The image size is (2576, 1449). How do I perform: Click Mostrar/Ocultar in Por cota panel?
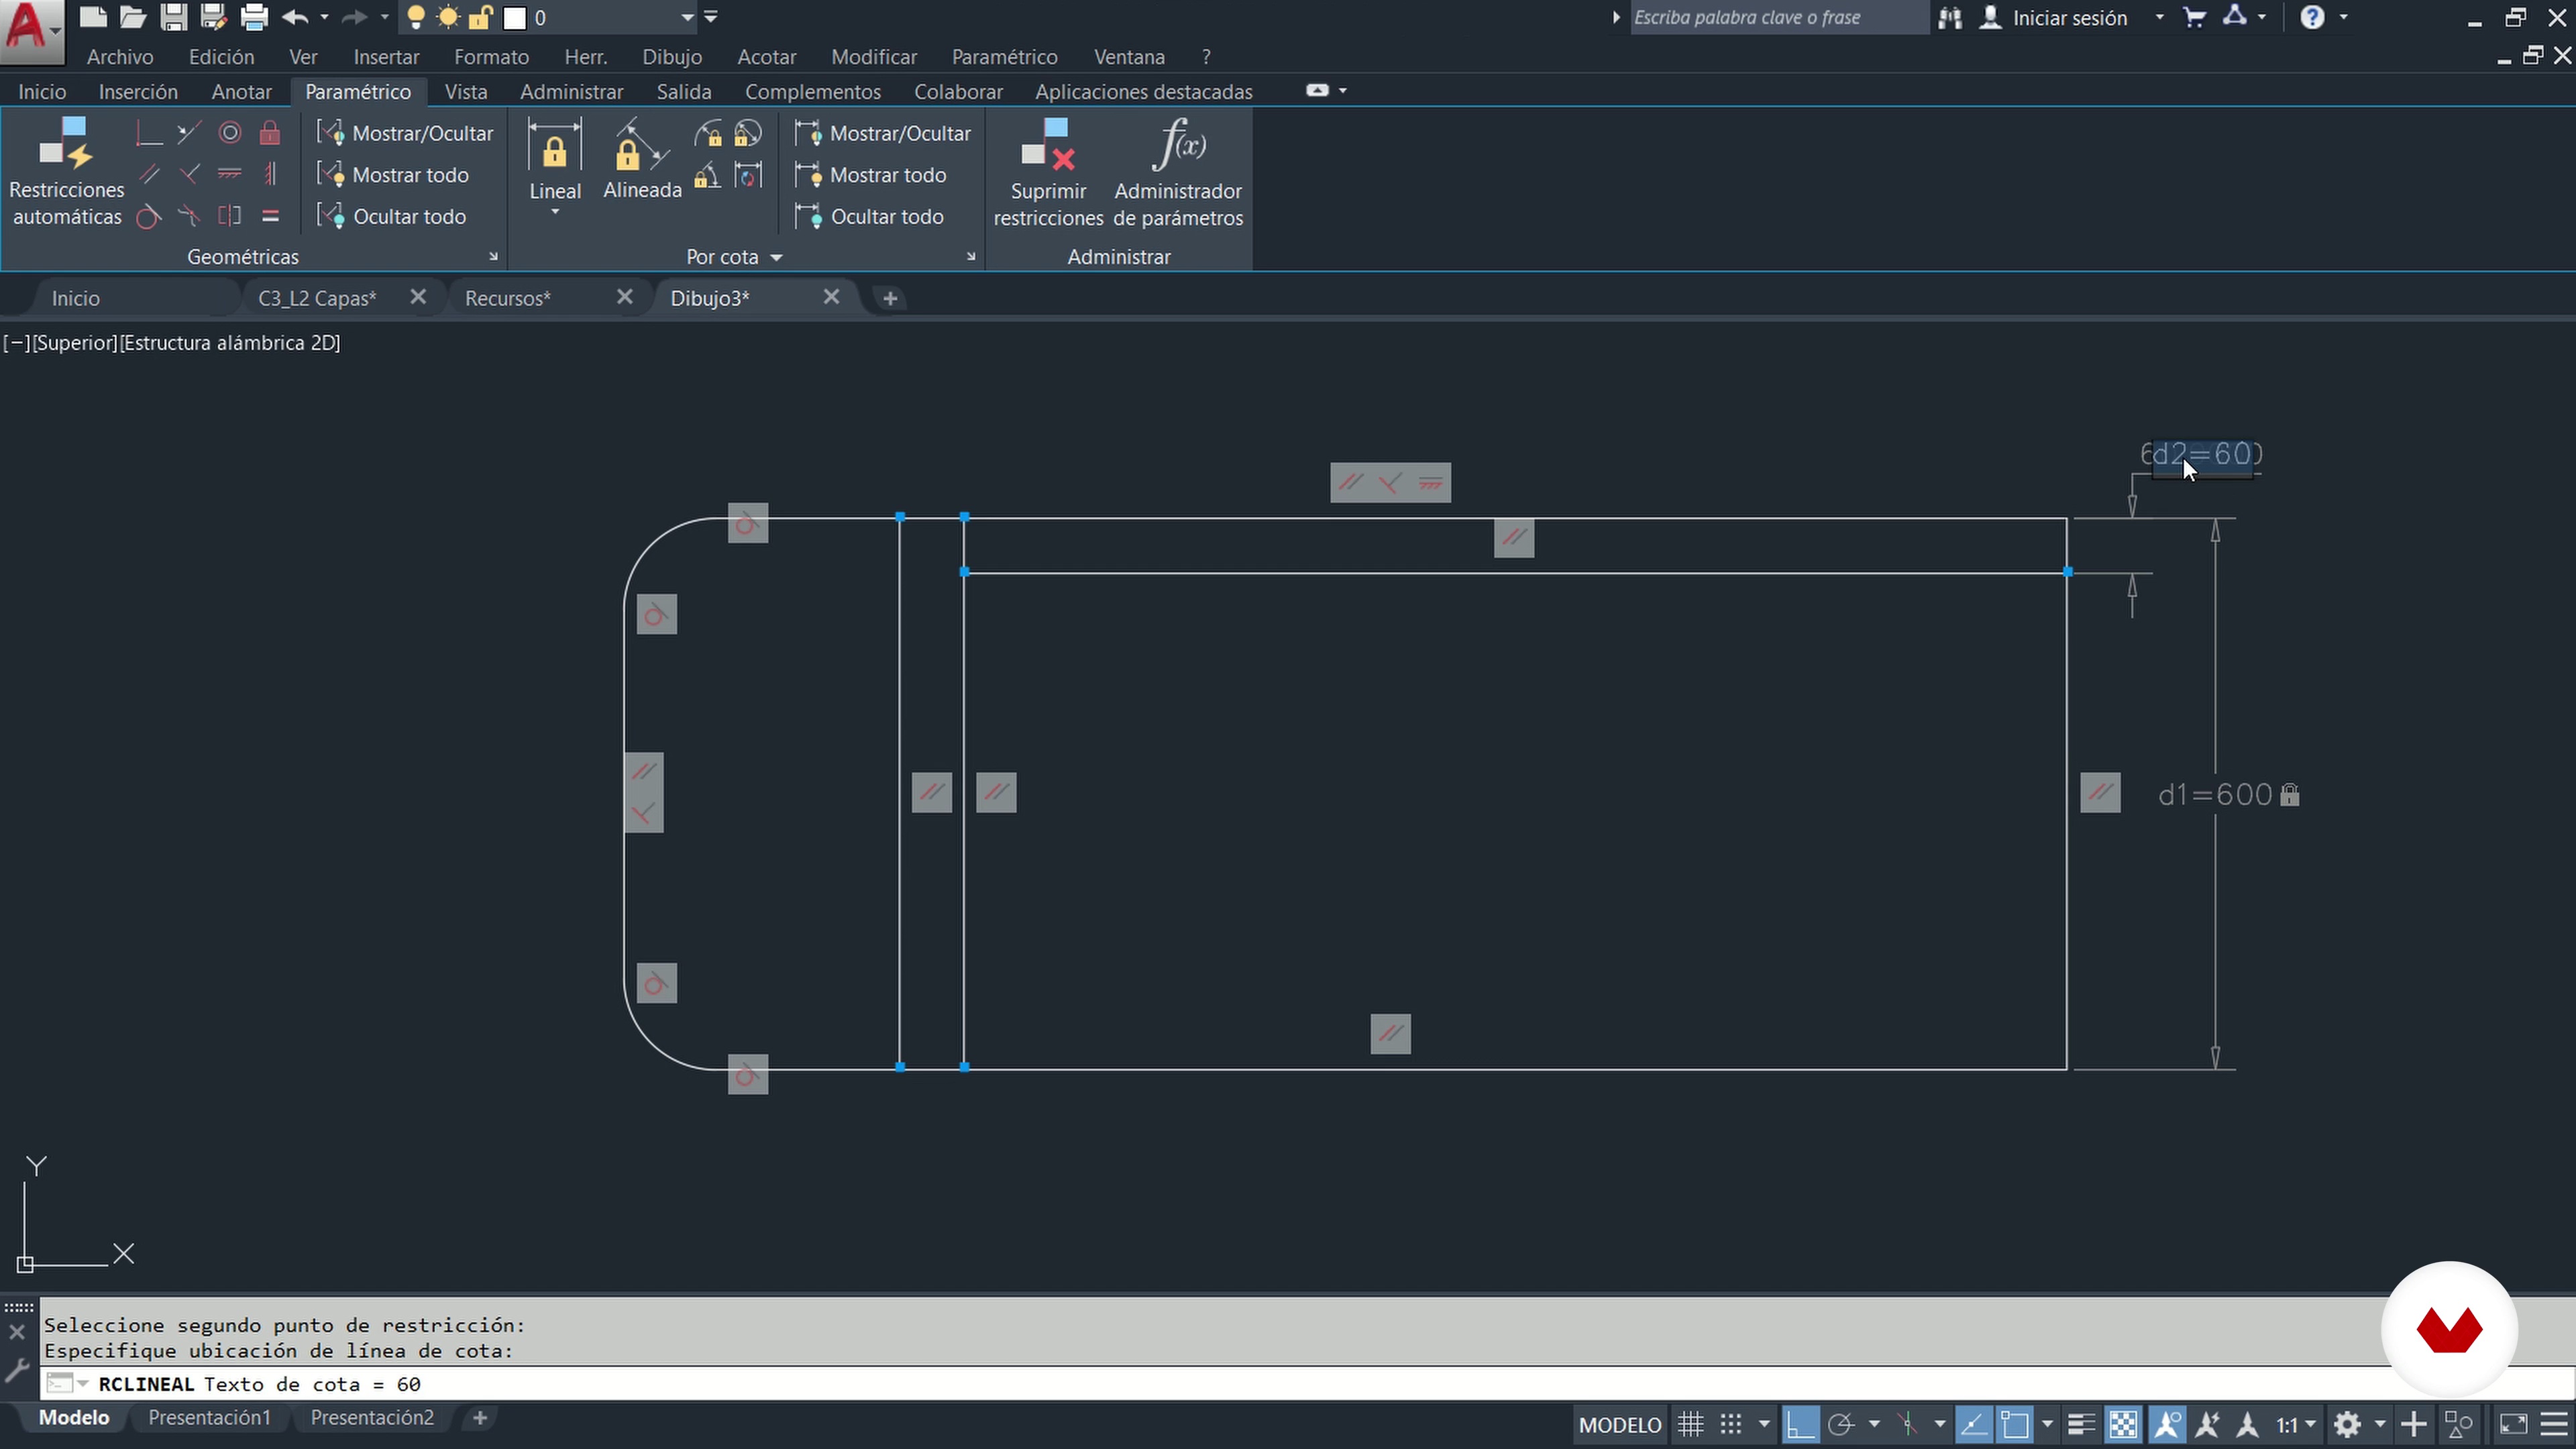[x=882, y=133]
